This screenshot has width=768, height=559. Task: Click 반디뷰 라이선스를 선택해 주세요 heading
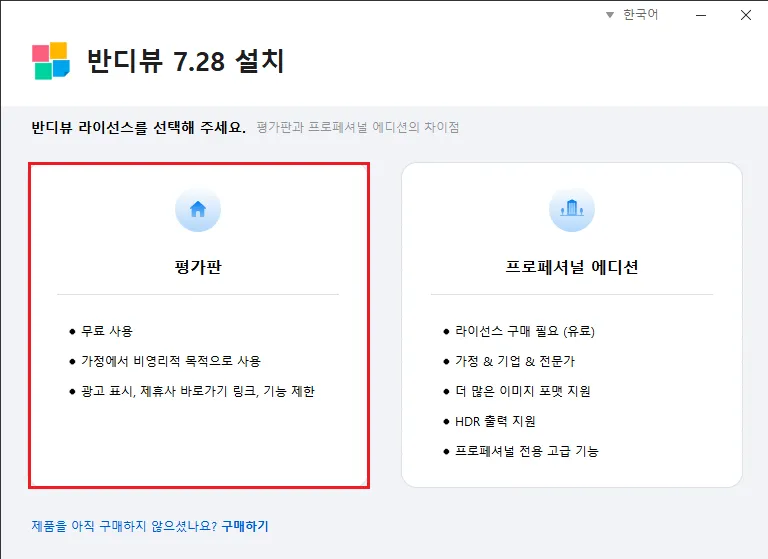(x=139, y=127)
